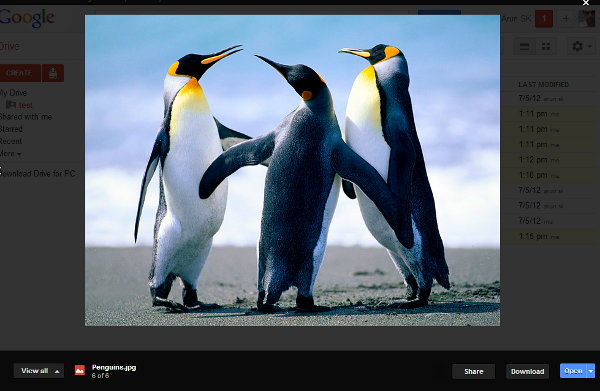Image resolution: width=600 pixels, height=391 pixels.
Task: Click the penguins preview image
Action: point(292,170)
